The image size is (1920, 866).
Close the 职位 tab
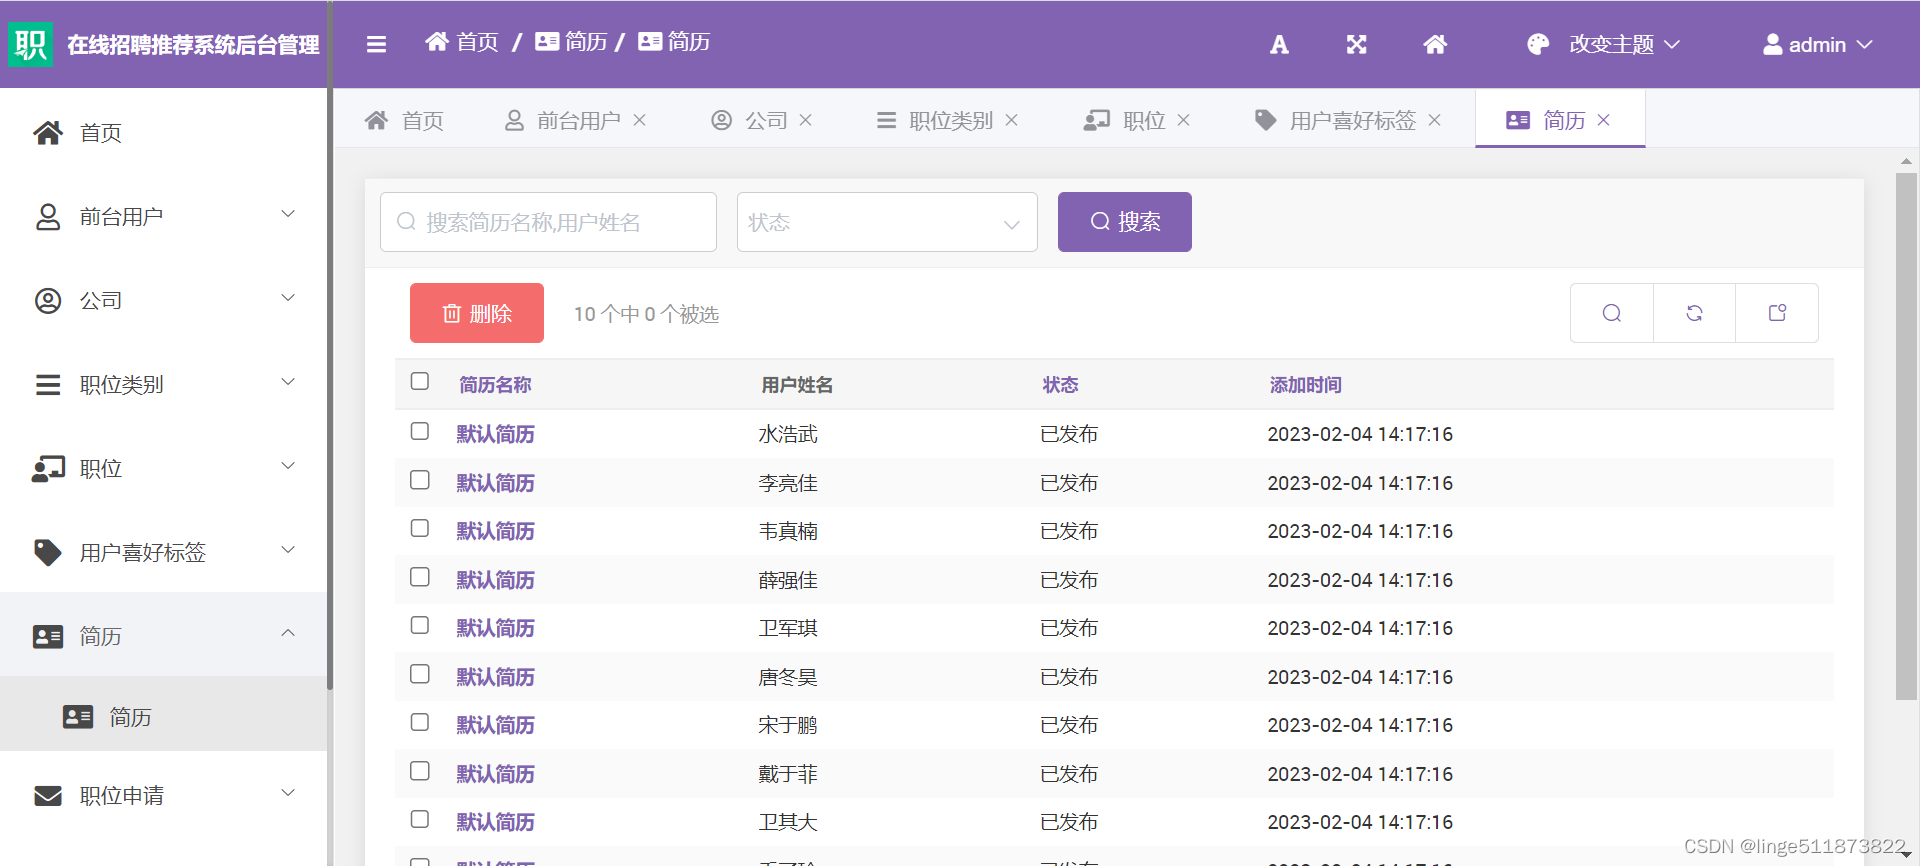click(1184, 120)
